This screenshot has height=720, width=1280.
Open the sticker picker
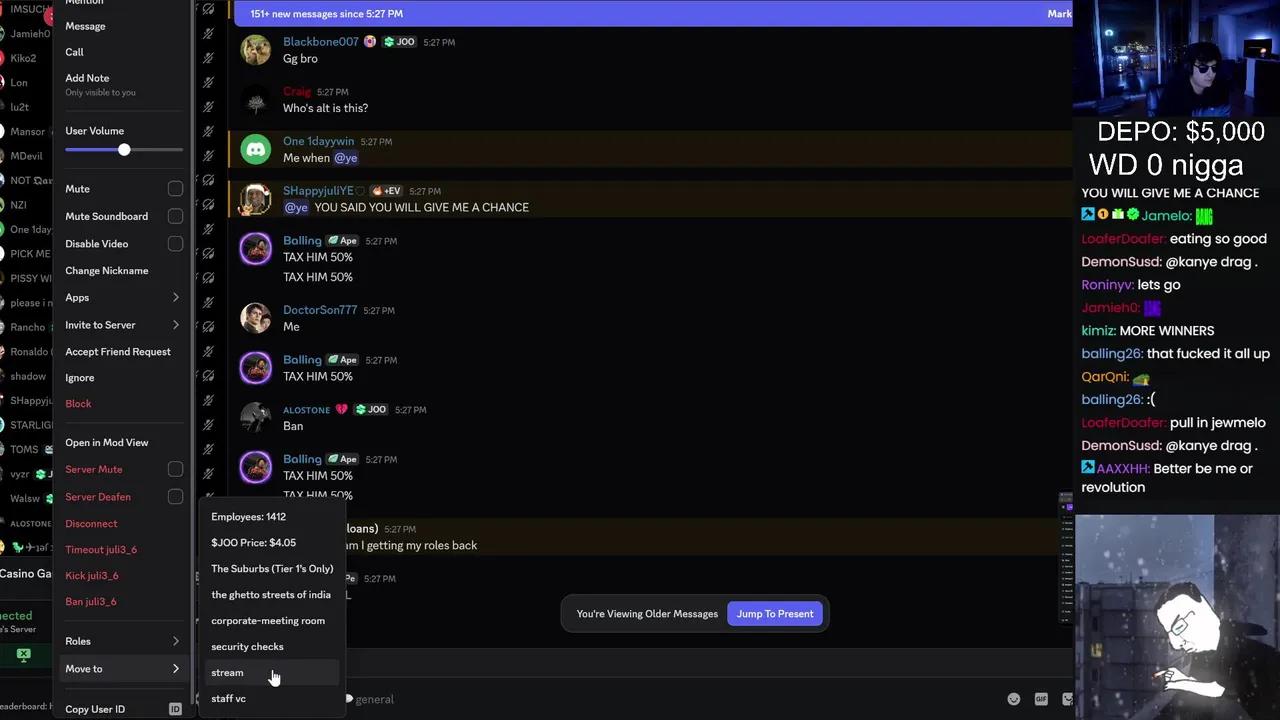(x=1068, y=700)
